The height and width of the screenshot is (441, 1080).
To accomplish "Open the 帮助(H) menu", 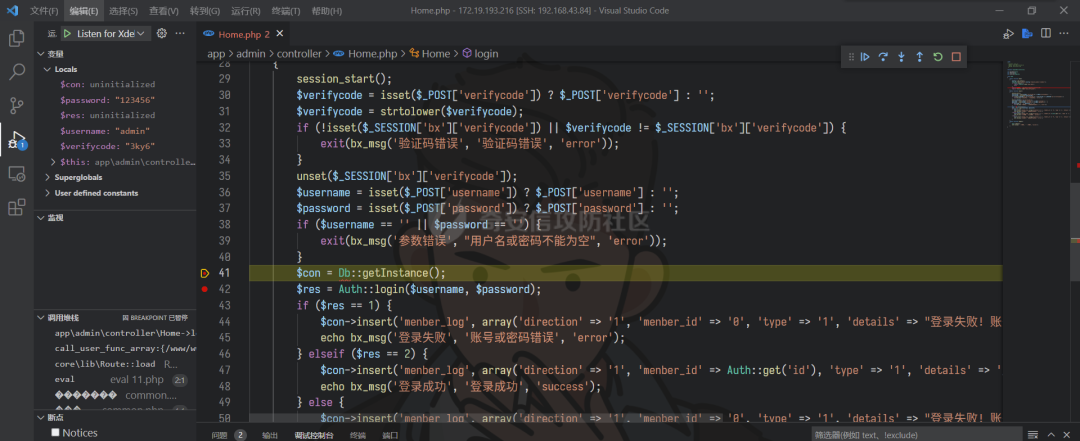I will [326, 11].
